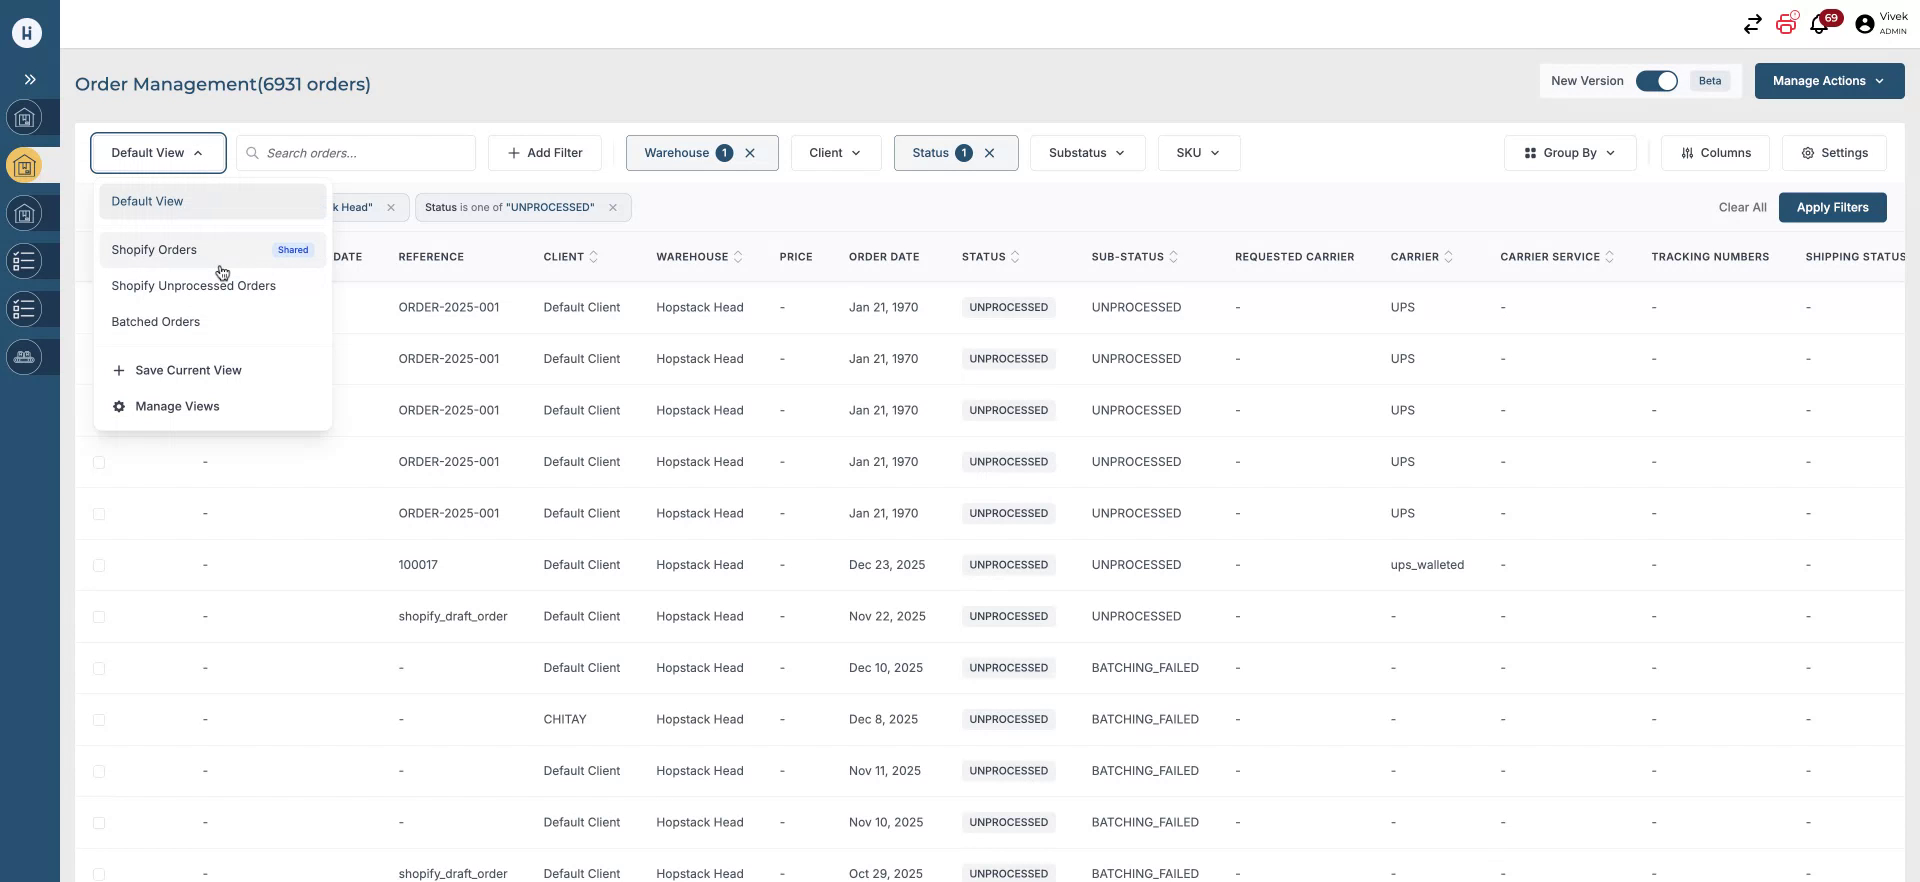The height and width of the screenshot is (882, 1920).
Task: Open the Manage Actions dropdown
Action: 1828,81
